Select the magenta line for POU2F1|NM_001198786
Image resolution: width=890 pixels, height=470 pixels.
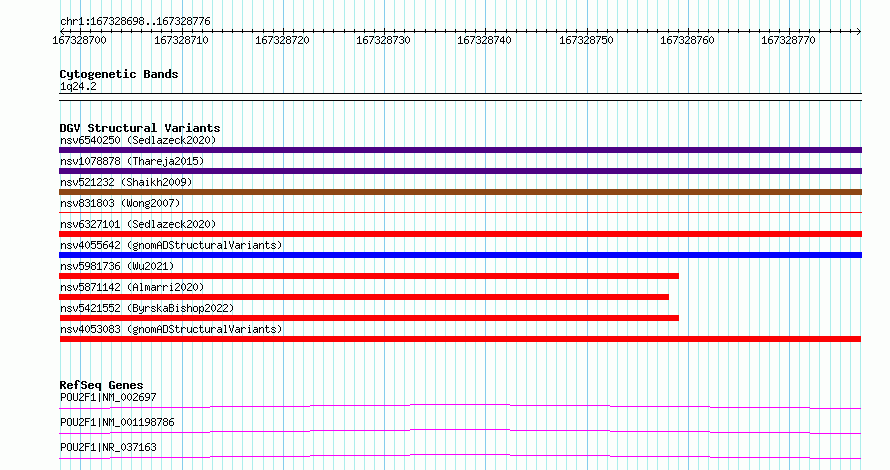(x=460, y=431)
